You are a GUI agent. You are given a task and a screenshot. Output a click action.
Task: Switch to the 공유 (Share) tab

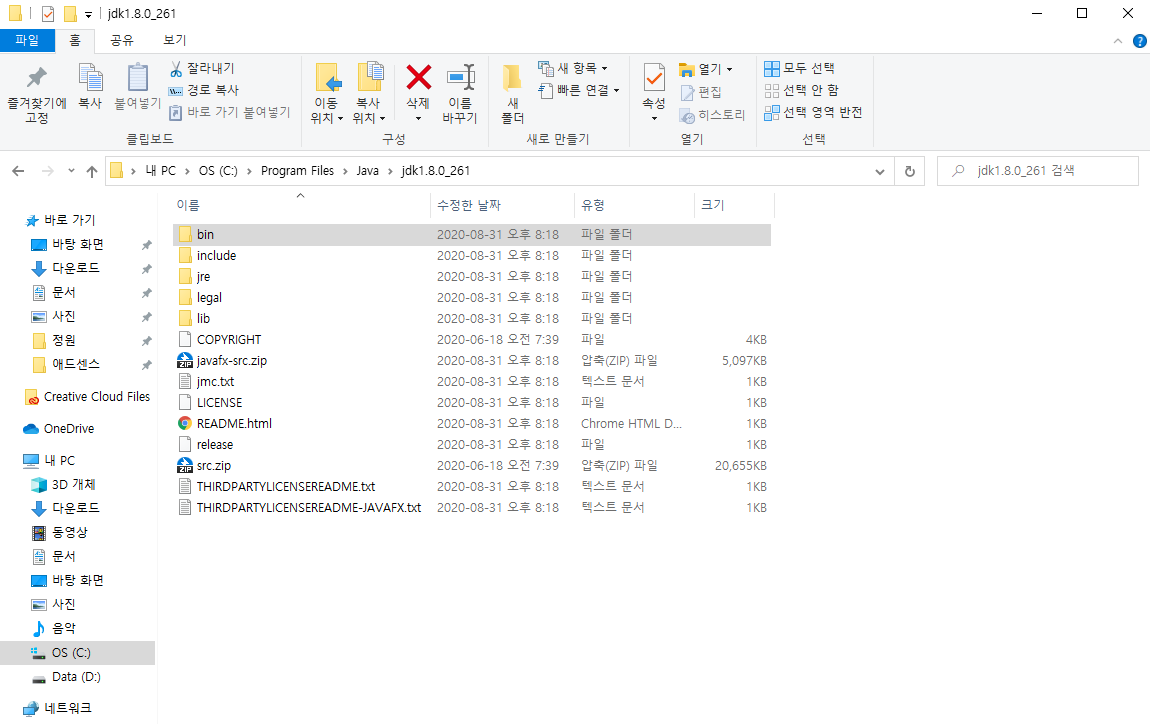pyautogui.click(x=122, y=40)
